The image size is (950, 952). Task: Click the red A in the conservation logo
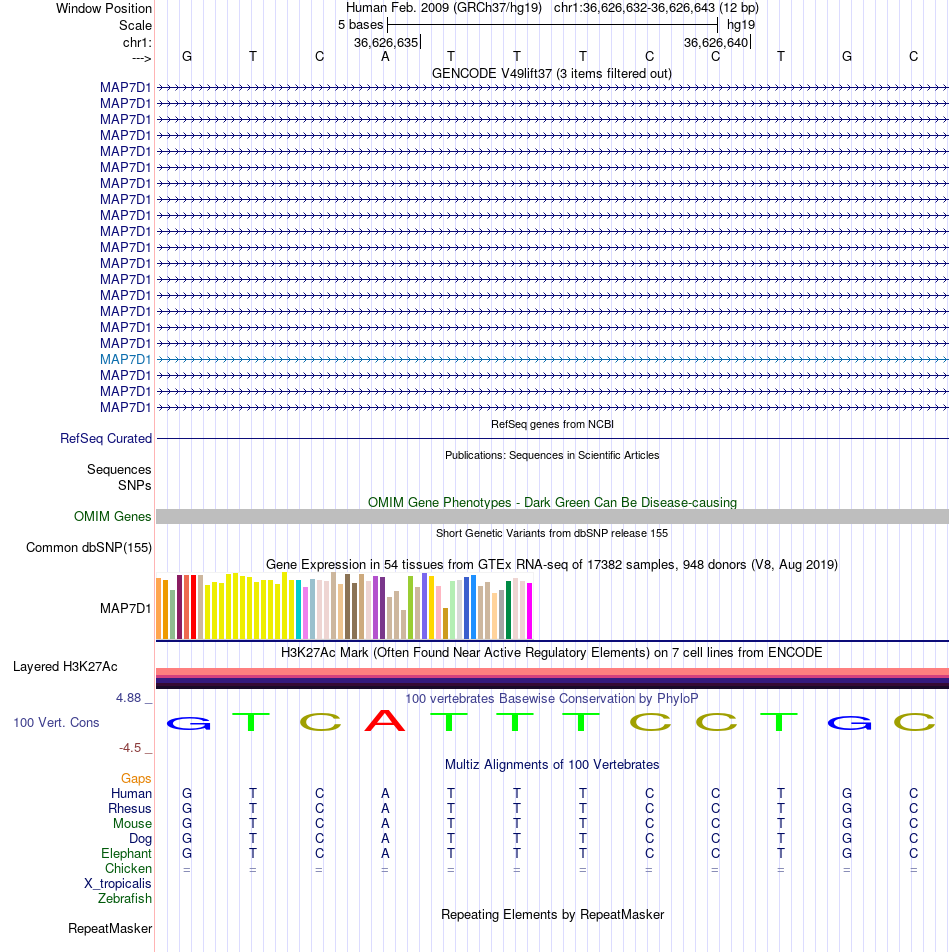385,721
